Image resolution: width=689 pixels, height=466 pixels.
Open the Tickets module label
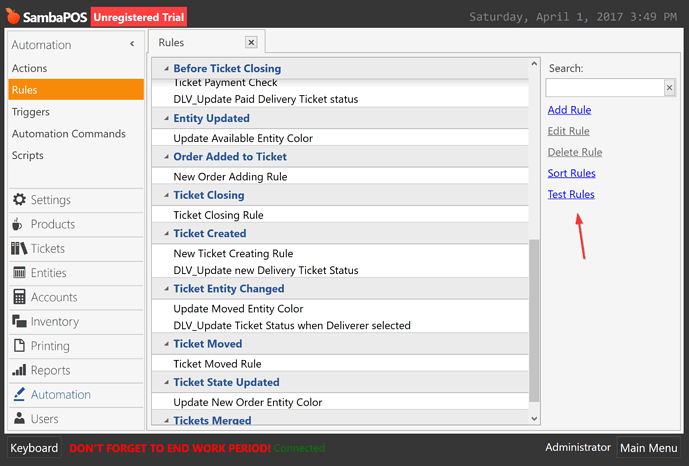[x=47, y=249]
